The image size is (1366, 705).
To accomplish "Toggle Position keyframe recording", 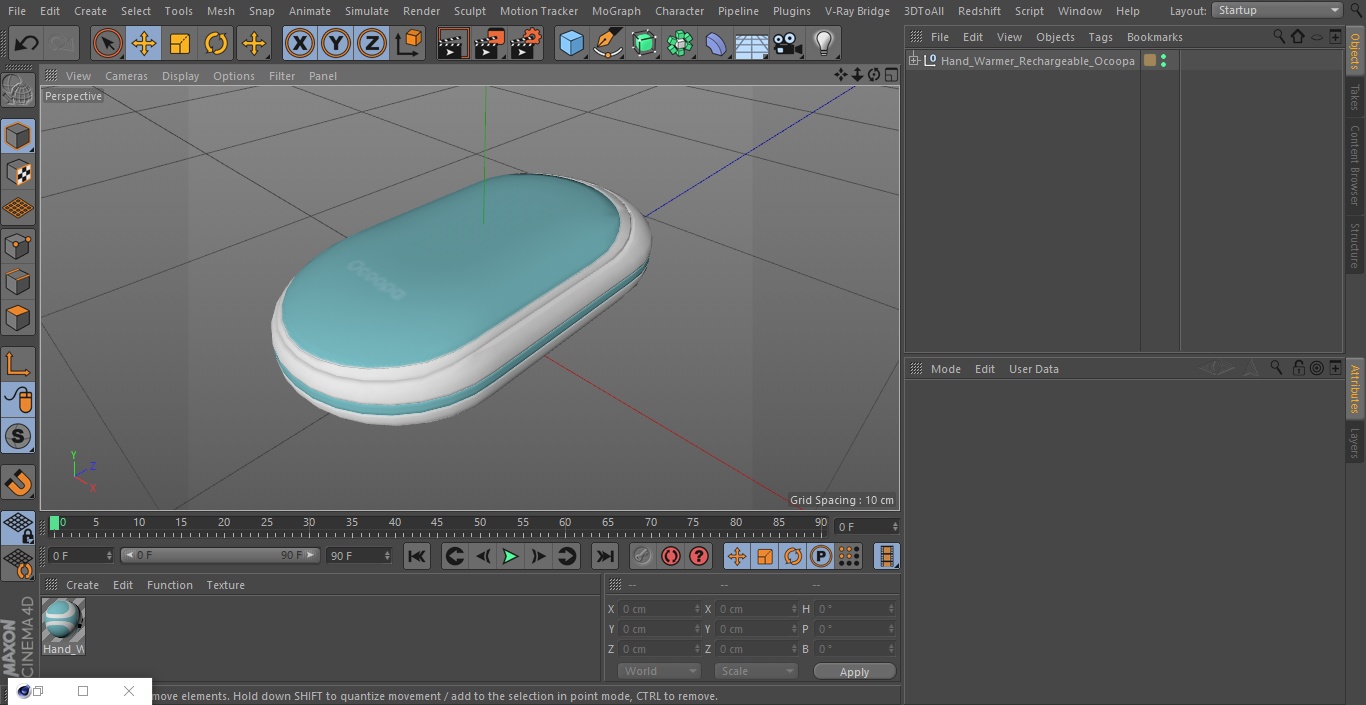I will coord(737,556).
